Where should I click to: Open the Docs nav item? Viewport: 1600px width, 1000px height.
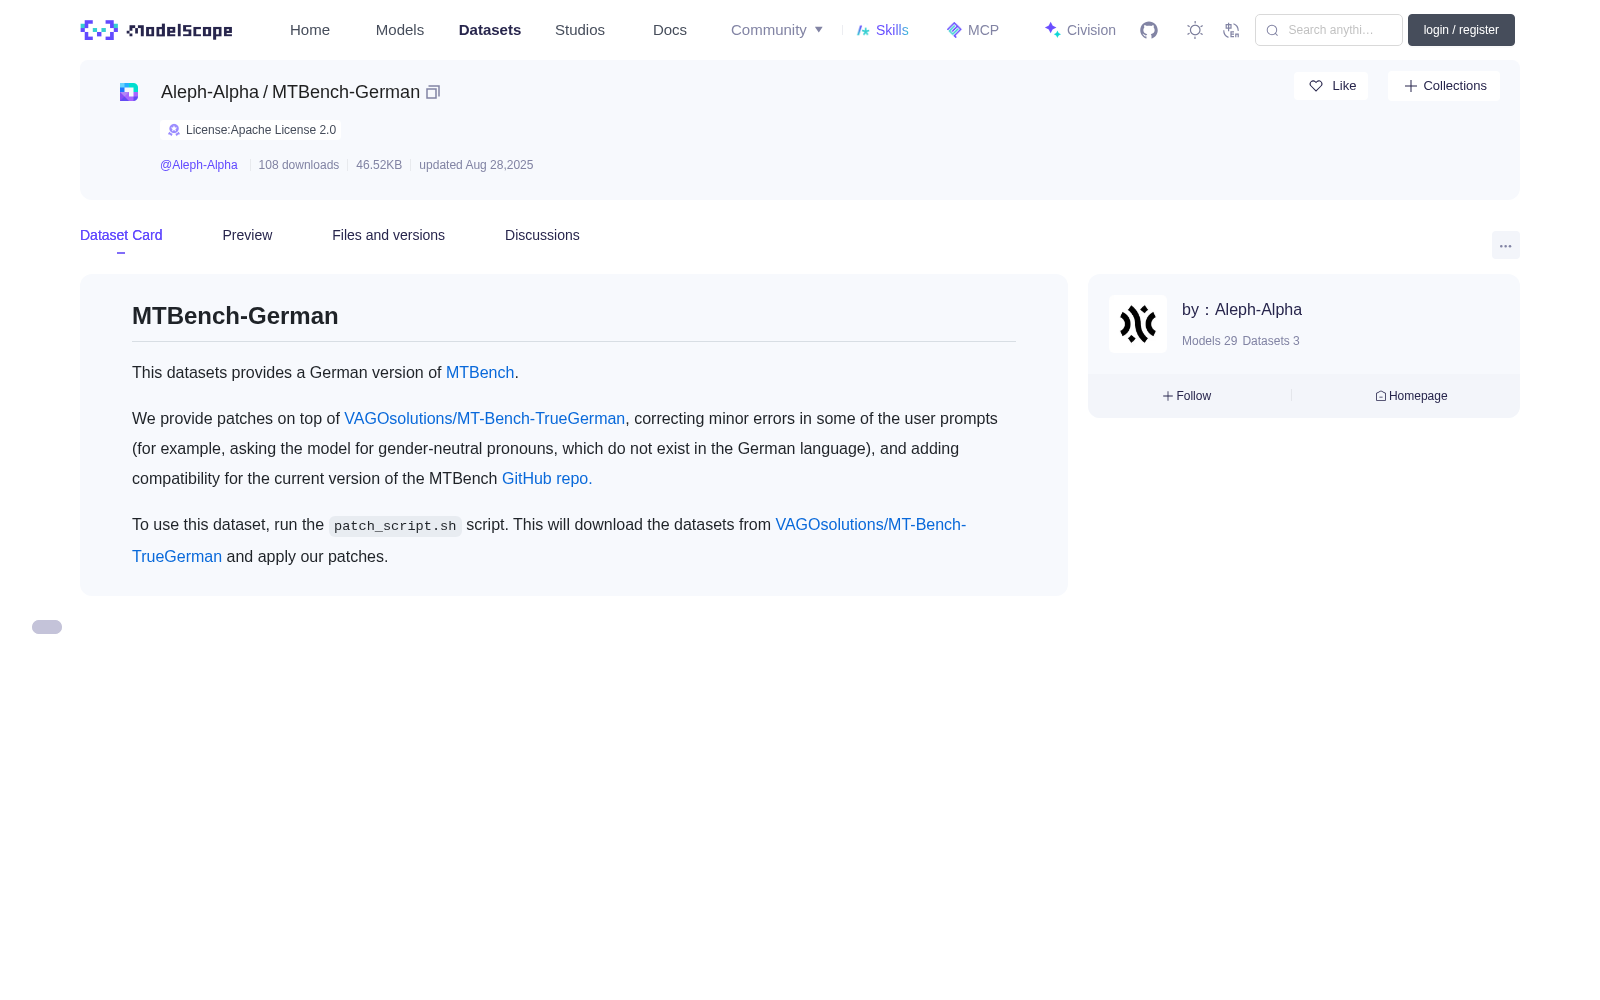(x=670, y=30)
